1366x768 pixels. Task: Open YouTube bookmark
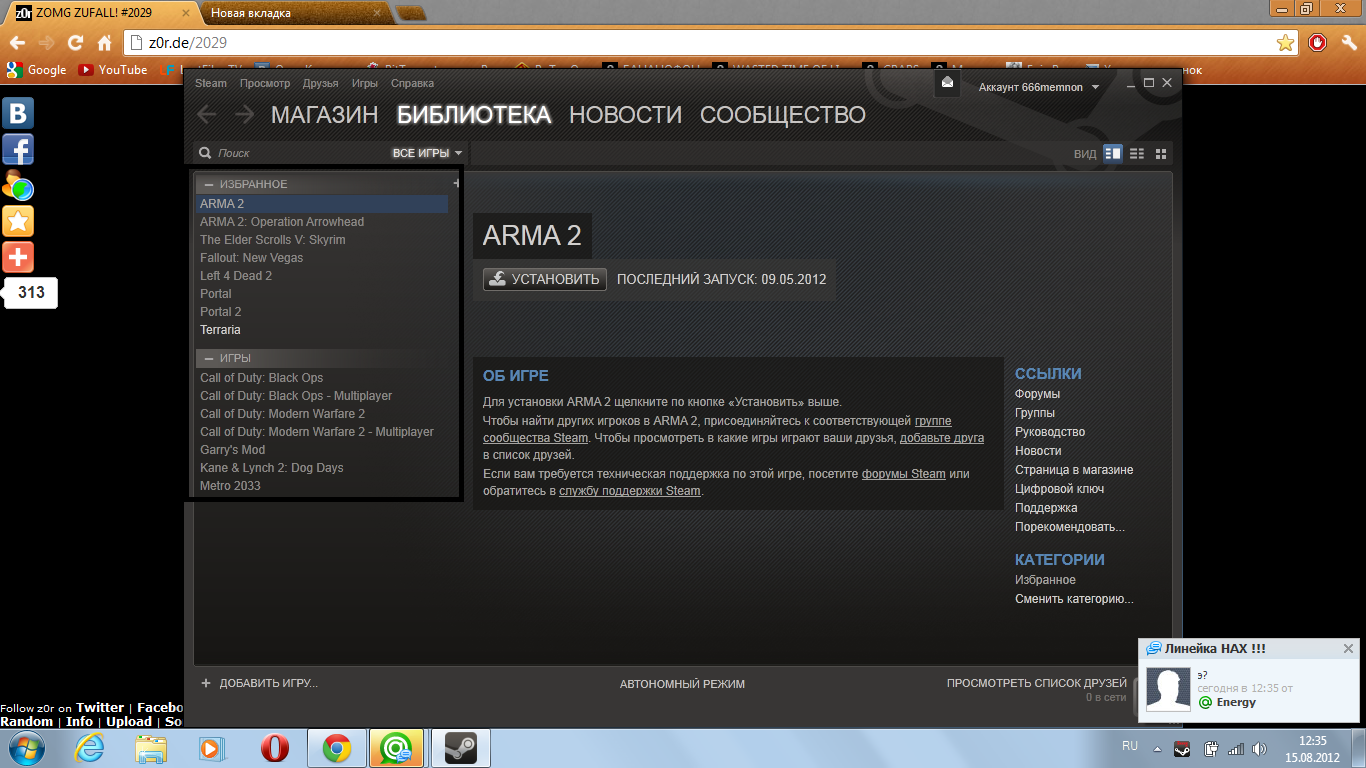[x=113, y=70]
